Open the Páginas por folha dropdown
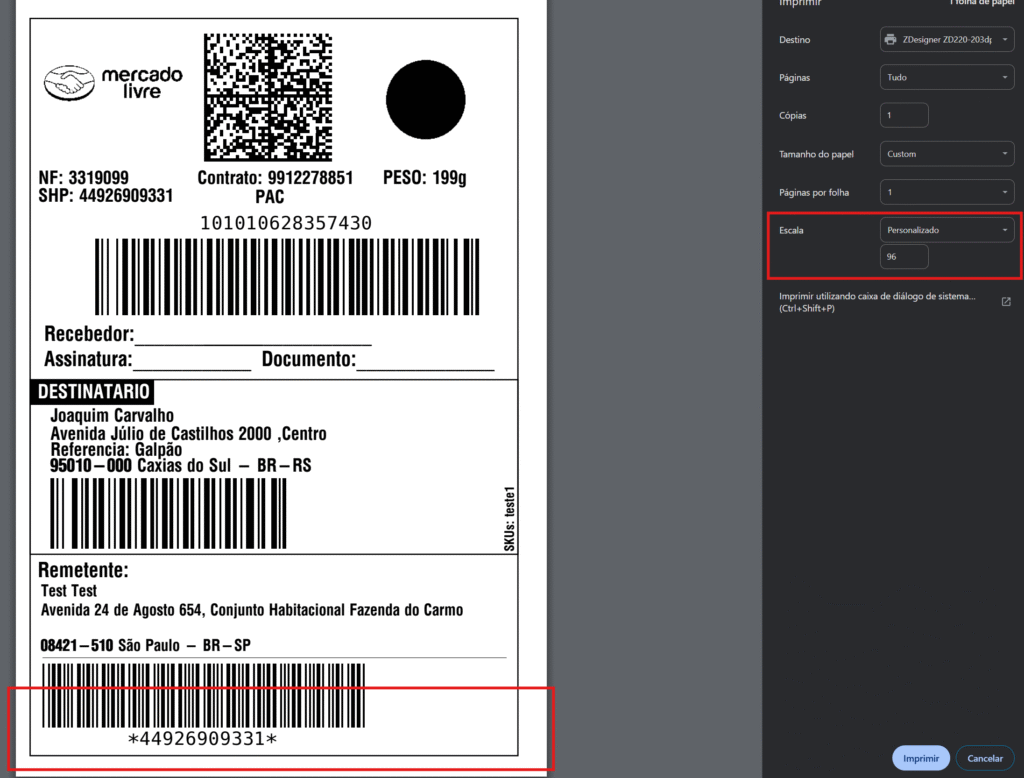 coord(947,192)
